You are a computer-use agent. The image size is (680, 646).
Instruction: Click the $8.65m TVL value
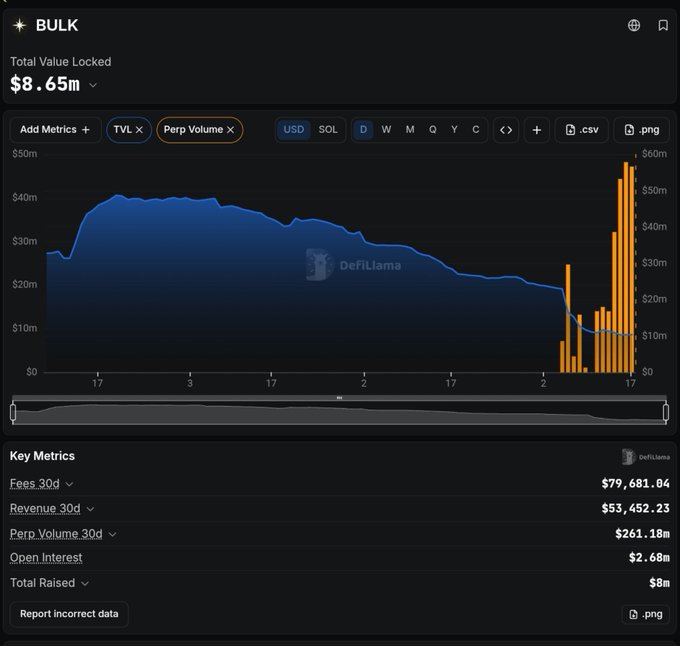pos(45,84)
